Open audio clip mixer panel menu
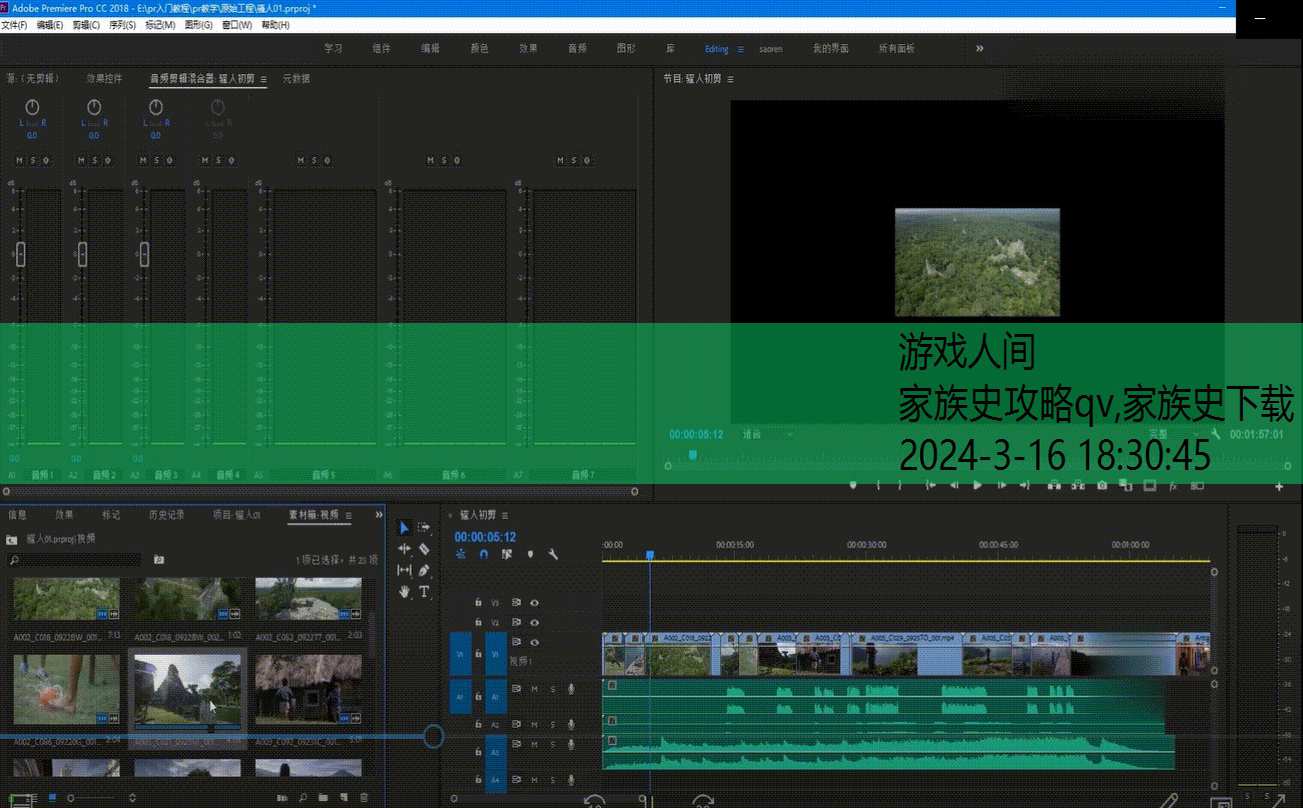This screenshot has height=808, width=1303. [263, 78]
